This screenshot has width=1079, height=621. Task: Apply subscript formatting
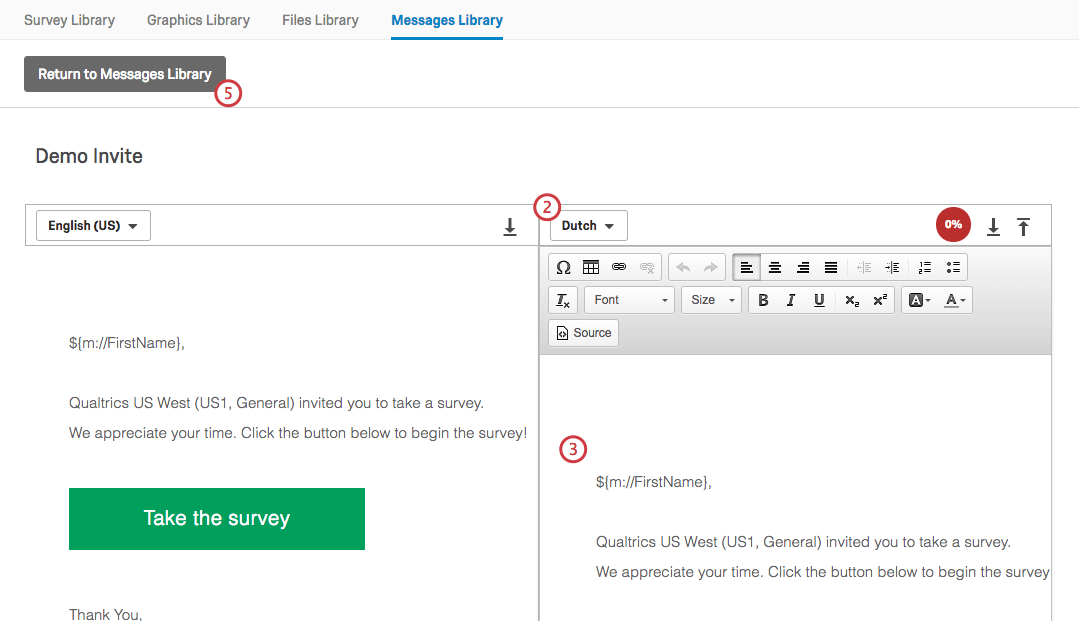851,299
